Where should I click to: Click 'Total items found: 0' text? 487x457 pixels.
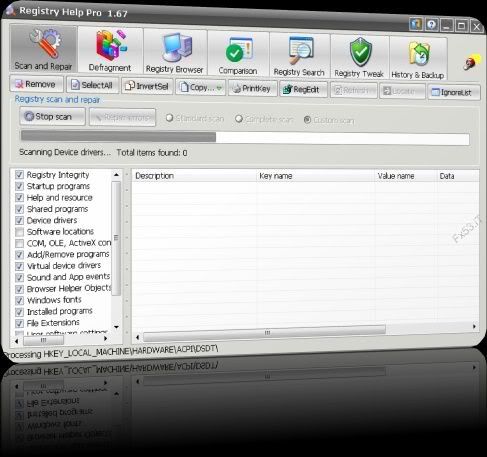coord(152,153)
